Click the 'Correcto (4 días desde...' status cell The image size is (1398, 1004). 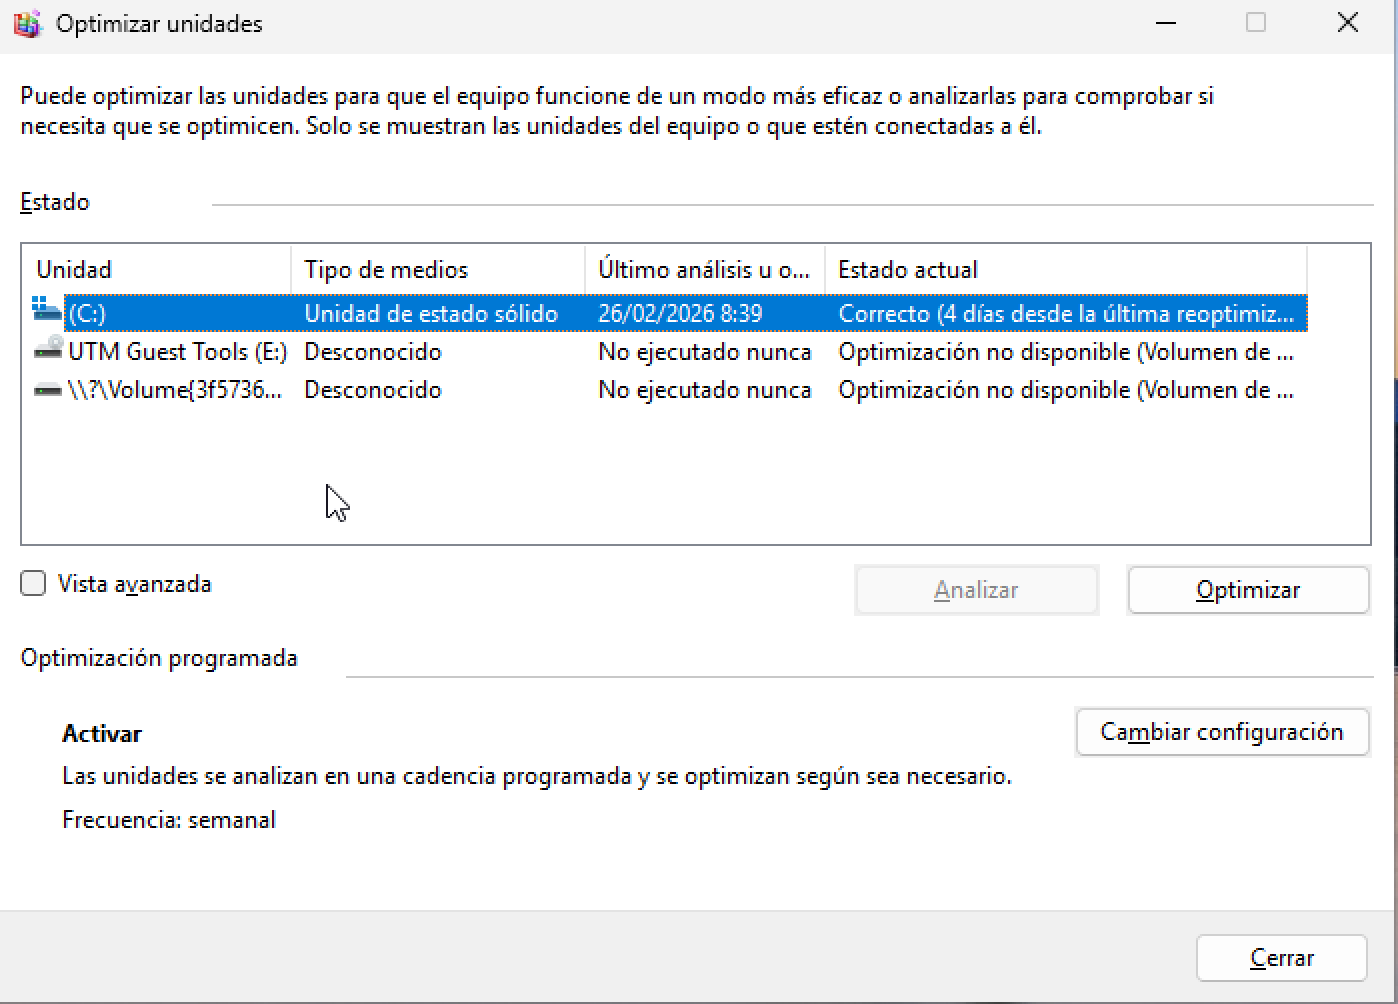1066,313
